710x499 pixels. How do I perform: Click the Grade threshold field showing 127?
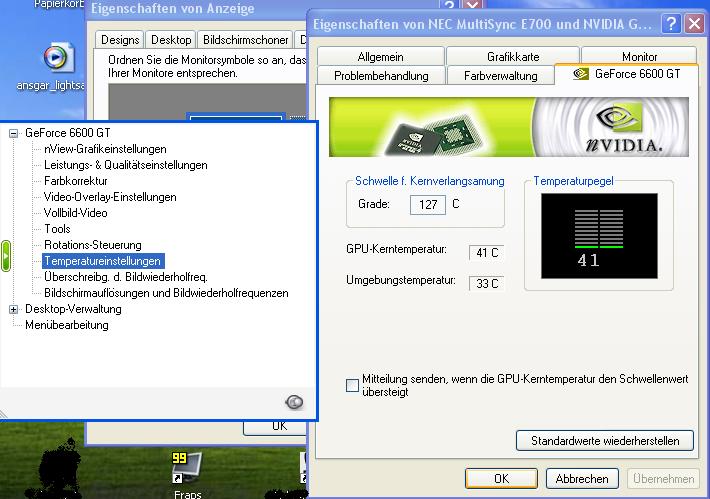(x=428, y=205)
